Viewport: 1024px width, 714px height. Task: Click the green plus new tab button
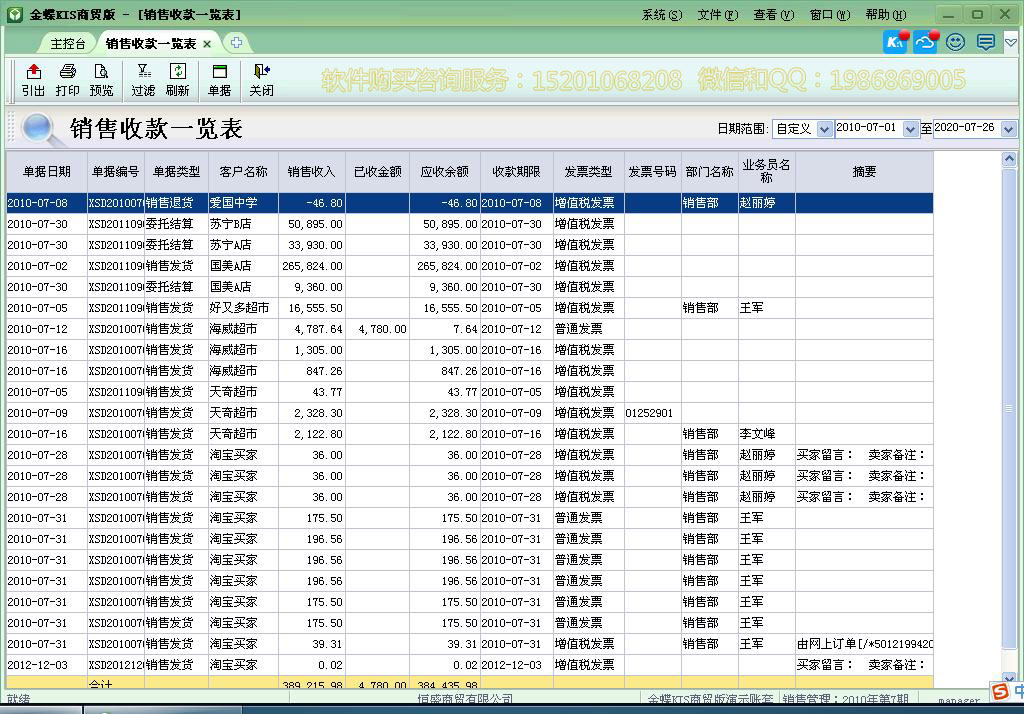pyautogui.click(x=235, y=43)
